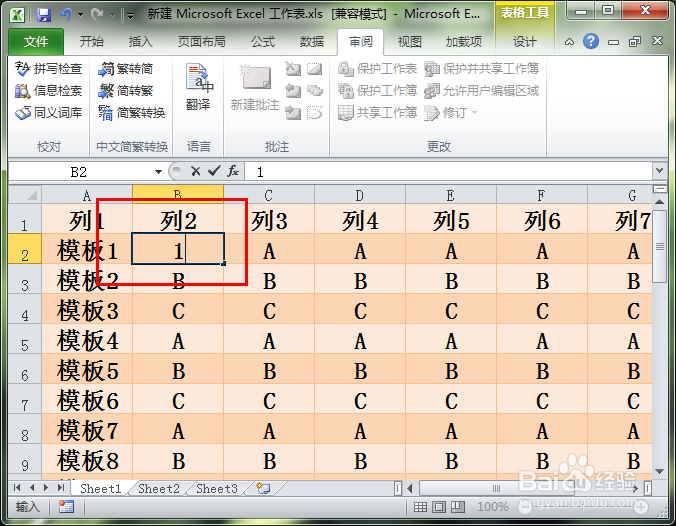Switch to Sheet3 tab

(217, 488)
